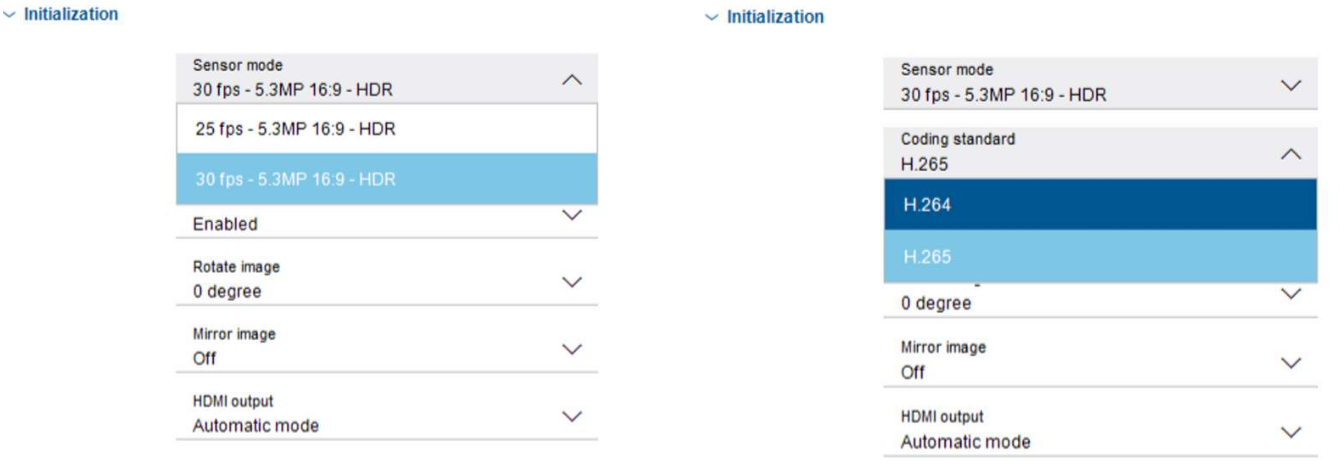Click the chevron beside the Enabled value

coord(572,215)
